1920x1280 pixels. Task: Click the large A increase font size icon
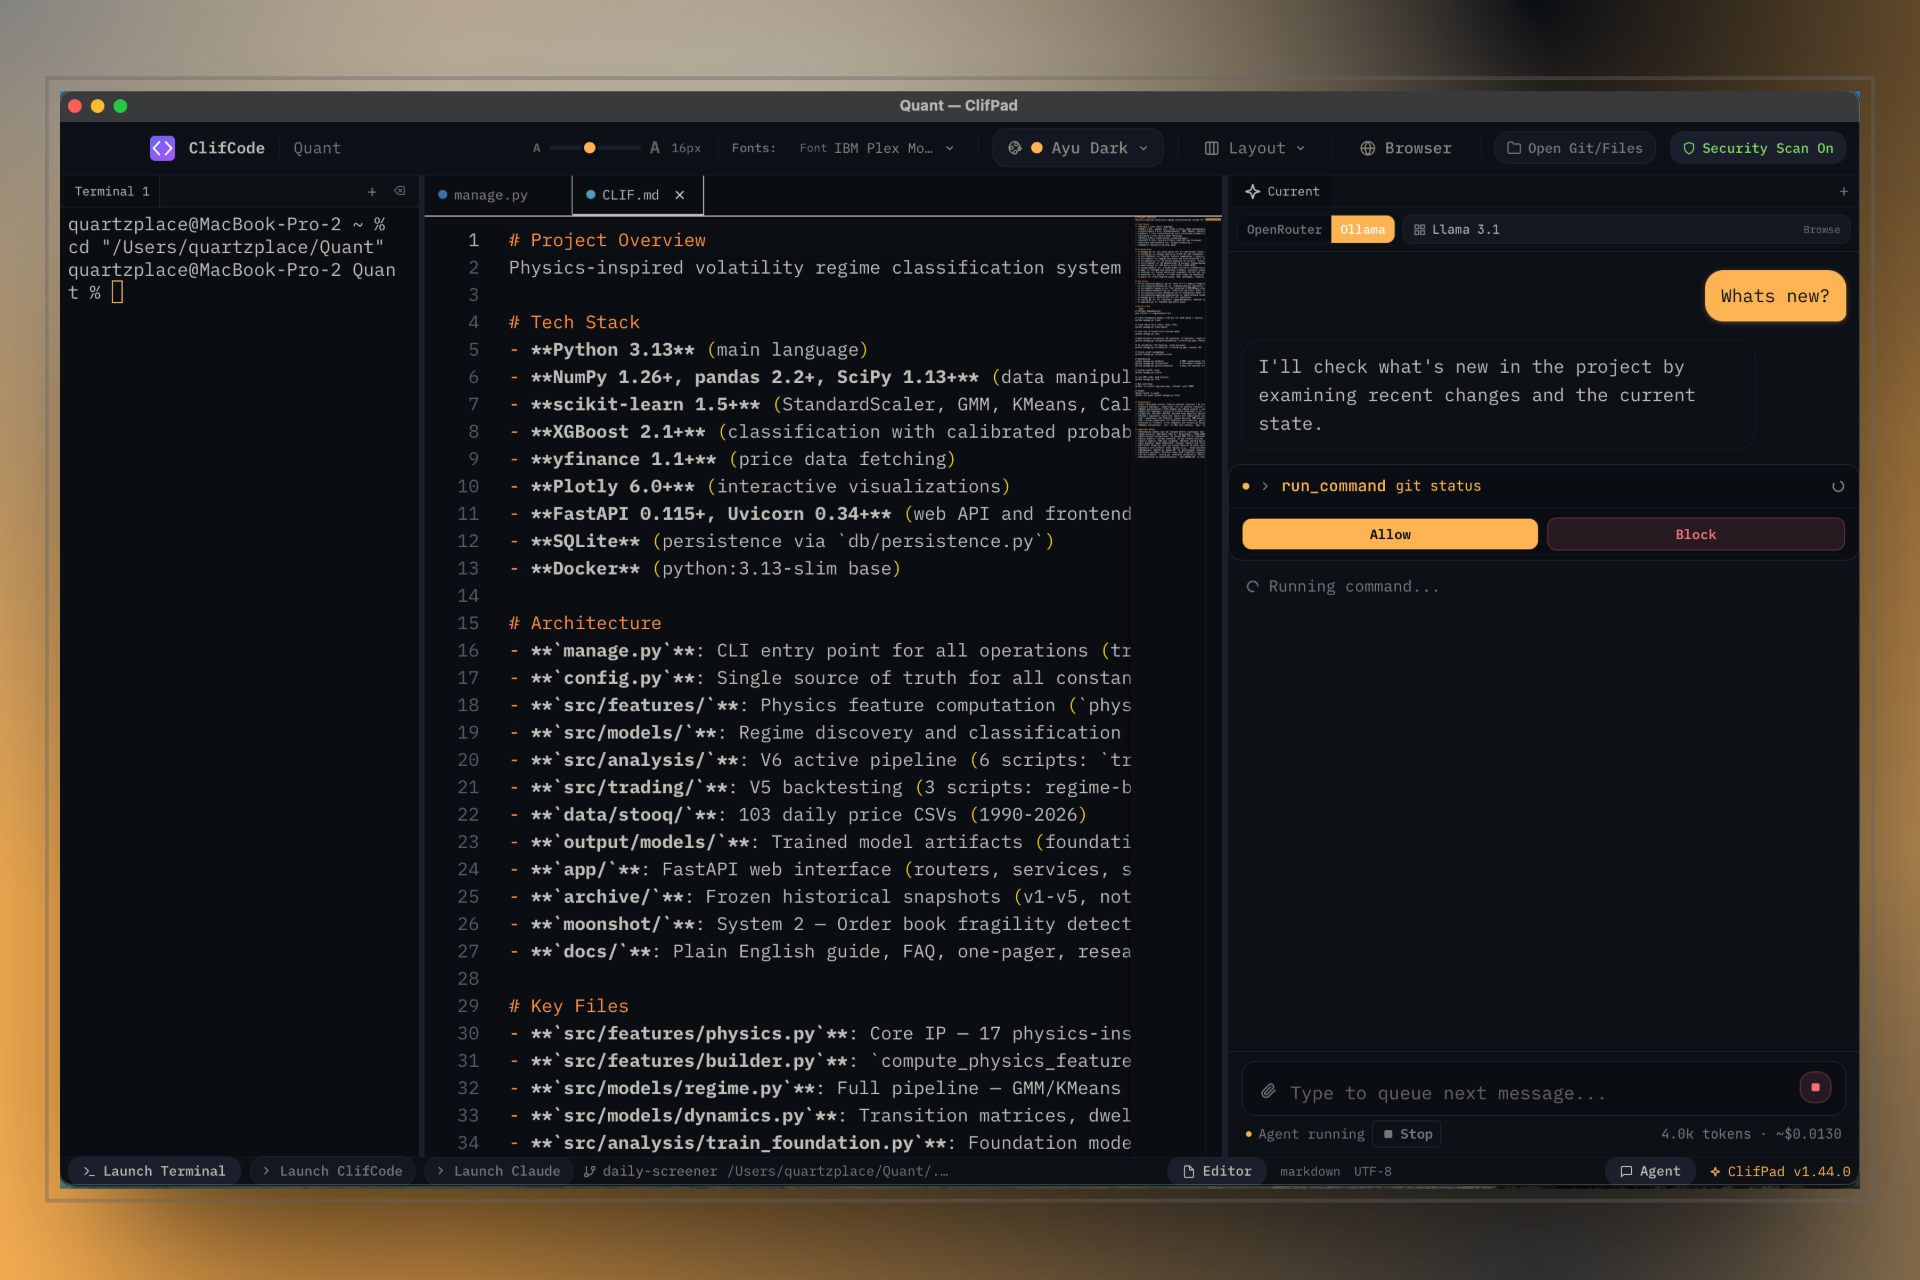655,148
